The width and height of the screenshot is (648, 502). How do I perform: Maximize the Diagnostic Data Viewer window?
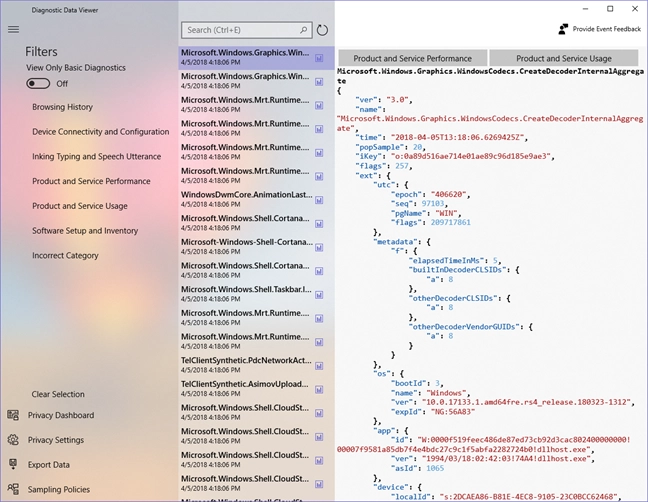(610, 9)
